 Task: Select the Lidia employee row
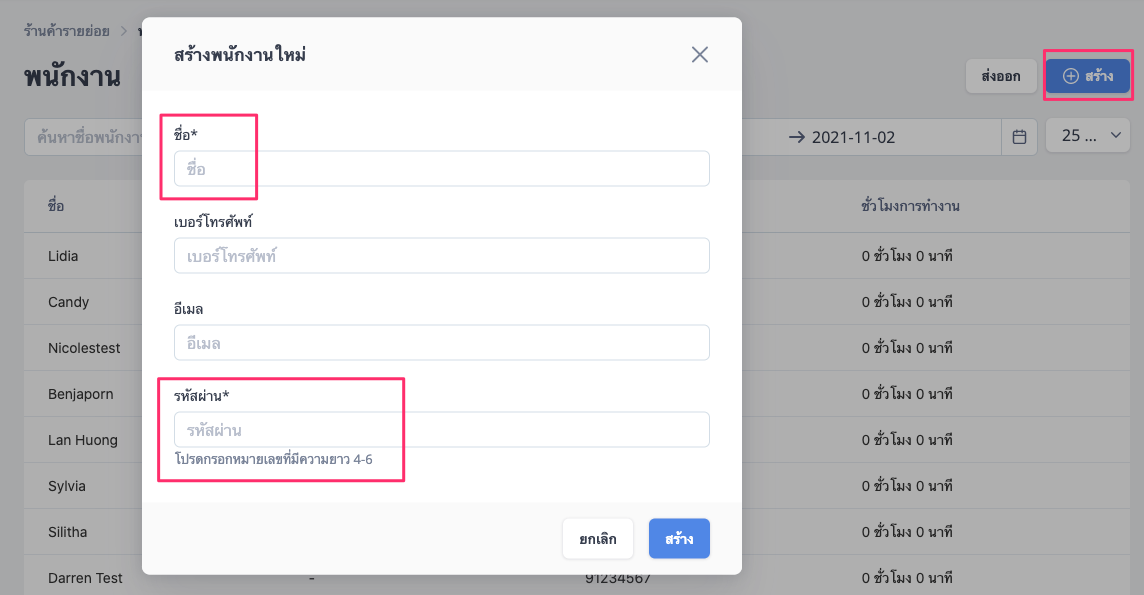[584, 256]
